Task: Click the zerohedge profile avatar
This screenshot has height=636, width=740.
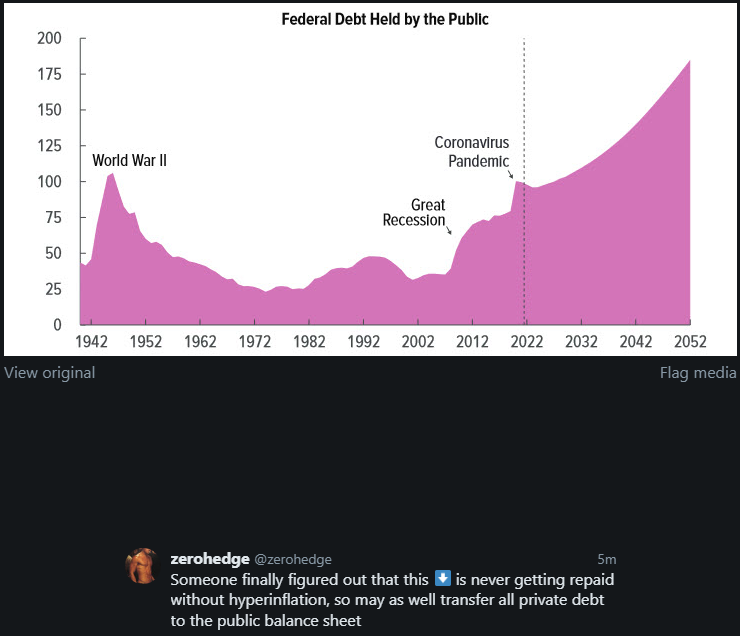Action: coord(143,566)
